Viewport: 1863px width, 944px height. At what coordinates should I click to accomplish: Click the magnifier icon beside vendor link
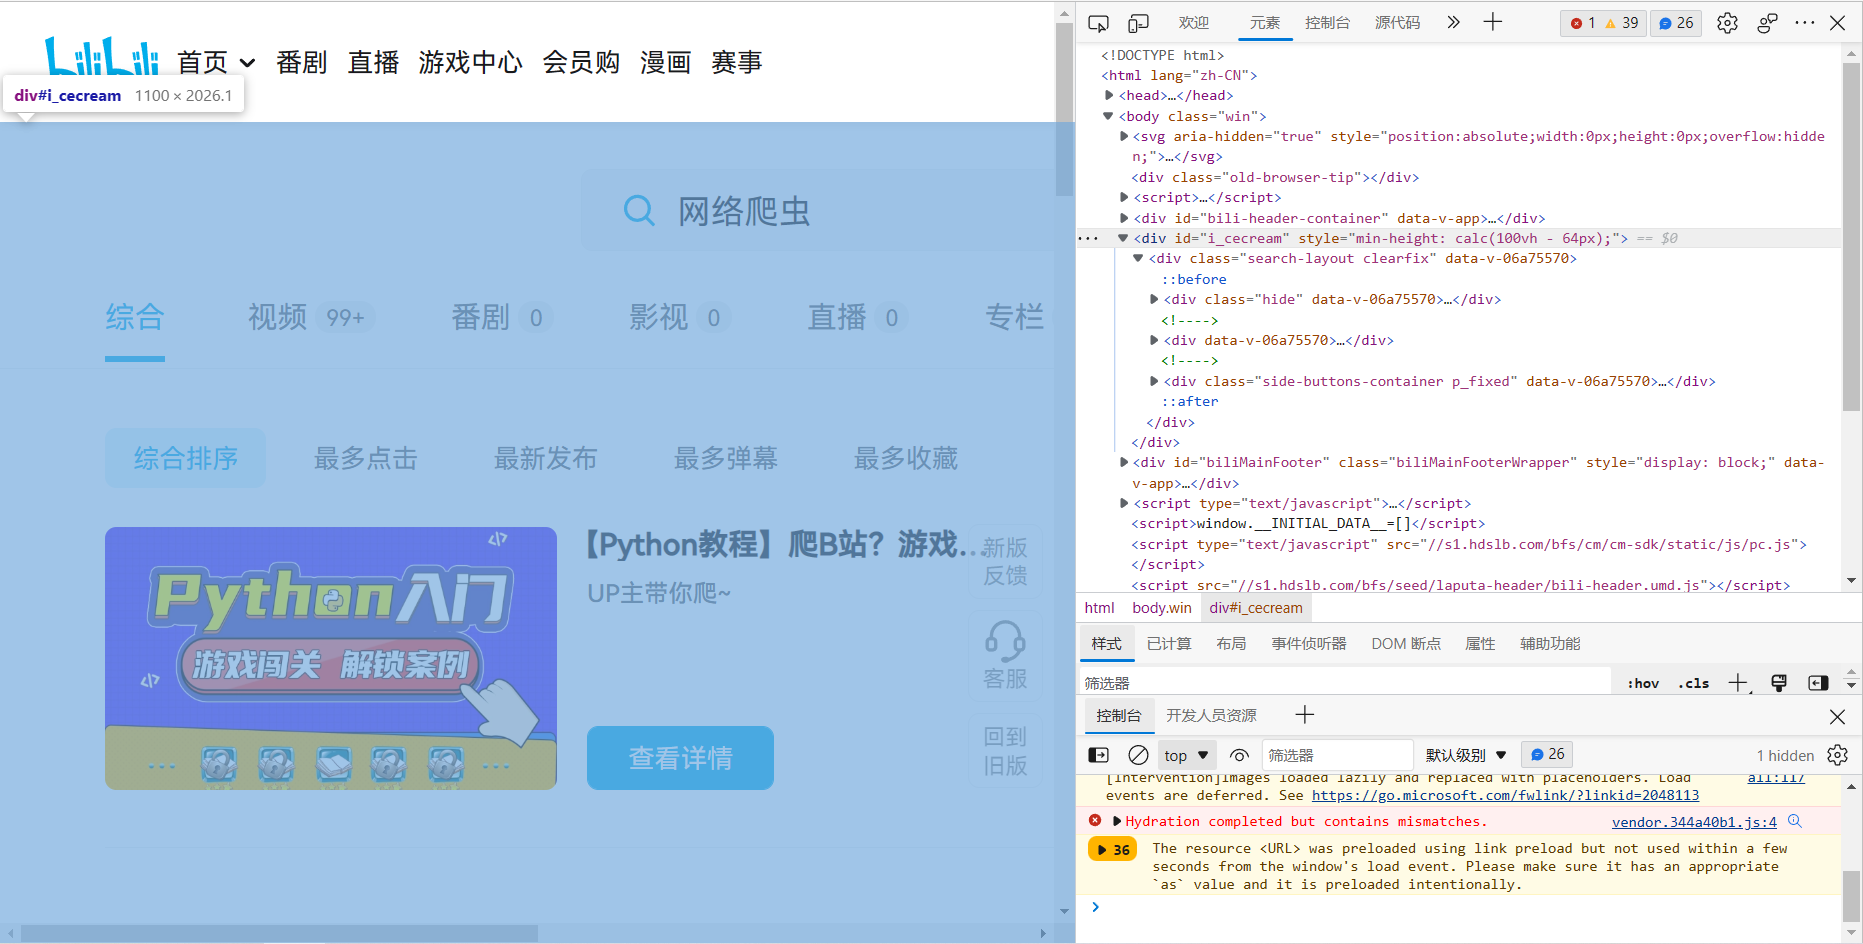(x=1795, y=821)
